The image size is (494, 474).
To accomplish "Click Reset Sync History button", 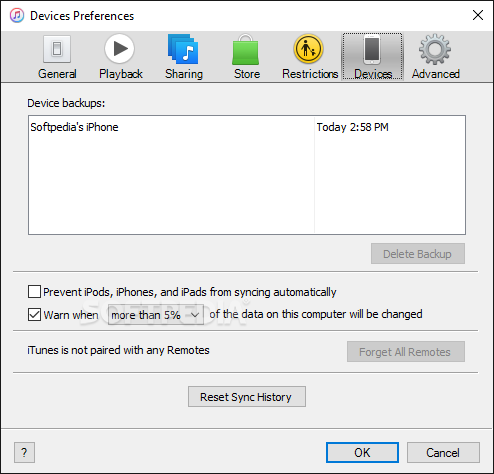I will [x=247, y=397].
